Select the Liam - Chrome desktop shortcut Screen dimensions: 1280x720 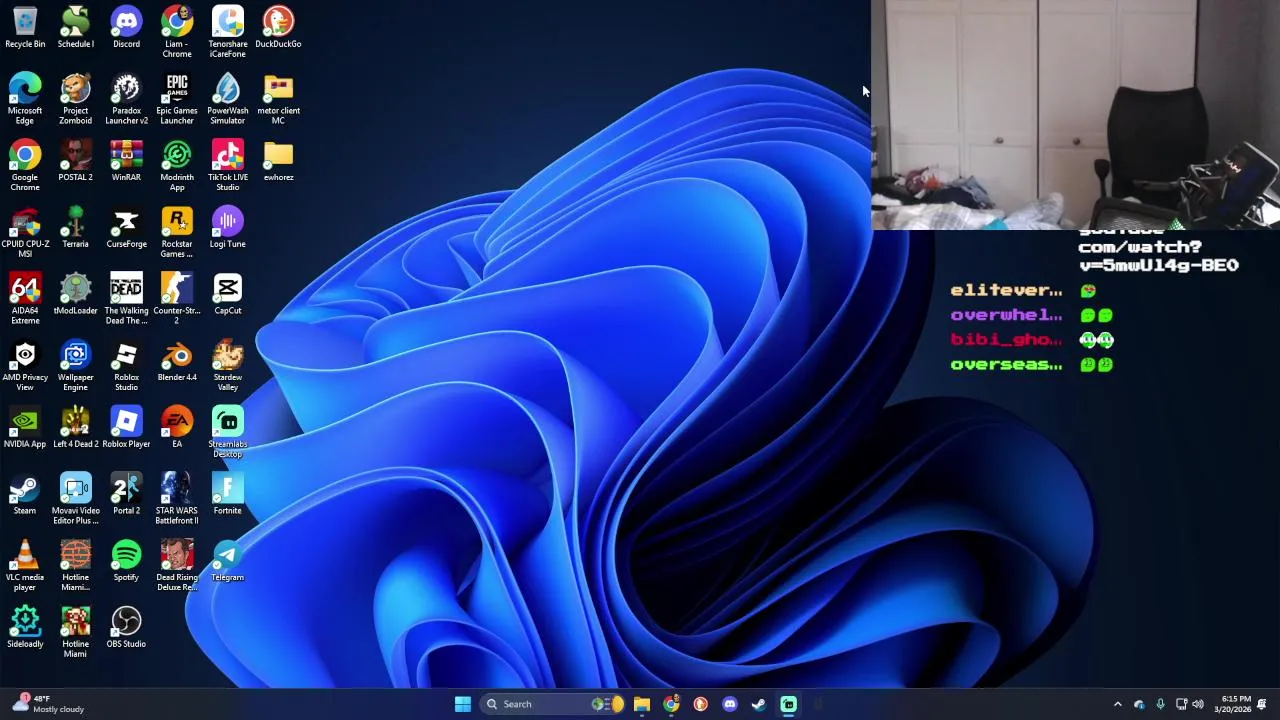point(177,32)
